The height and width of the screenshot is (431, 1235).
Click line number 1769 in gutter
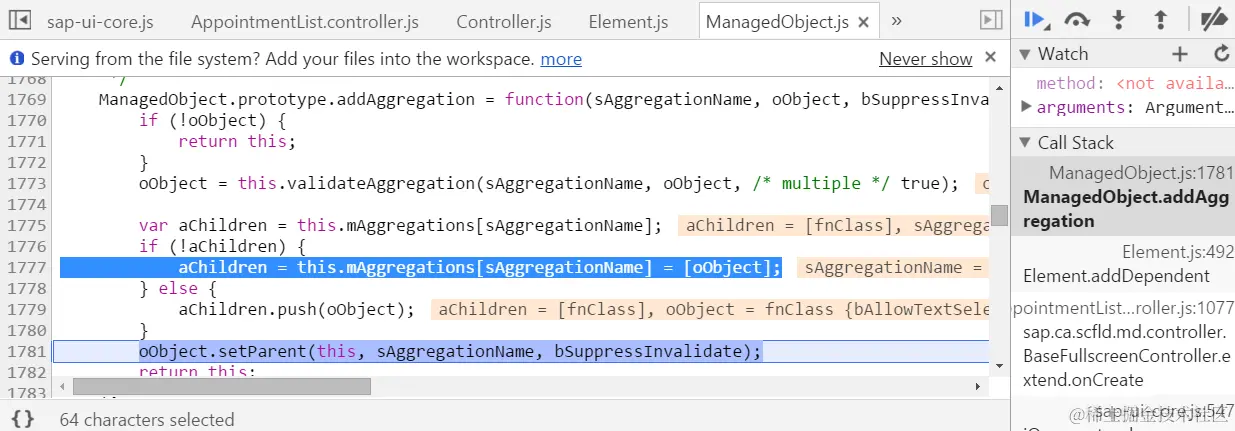[x=26, y=99]
